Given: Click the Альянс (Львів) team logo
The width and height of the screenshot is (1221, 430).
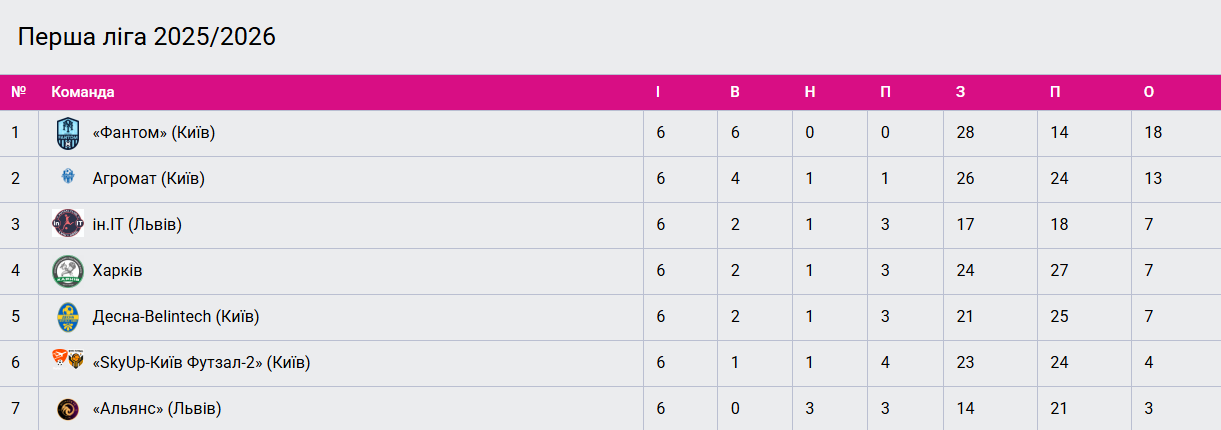Looking at the screenshot, I should pos(67,409).
